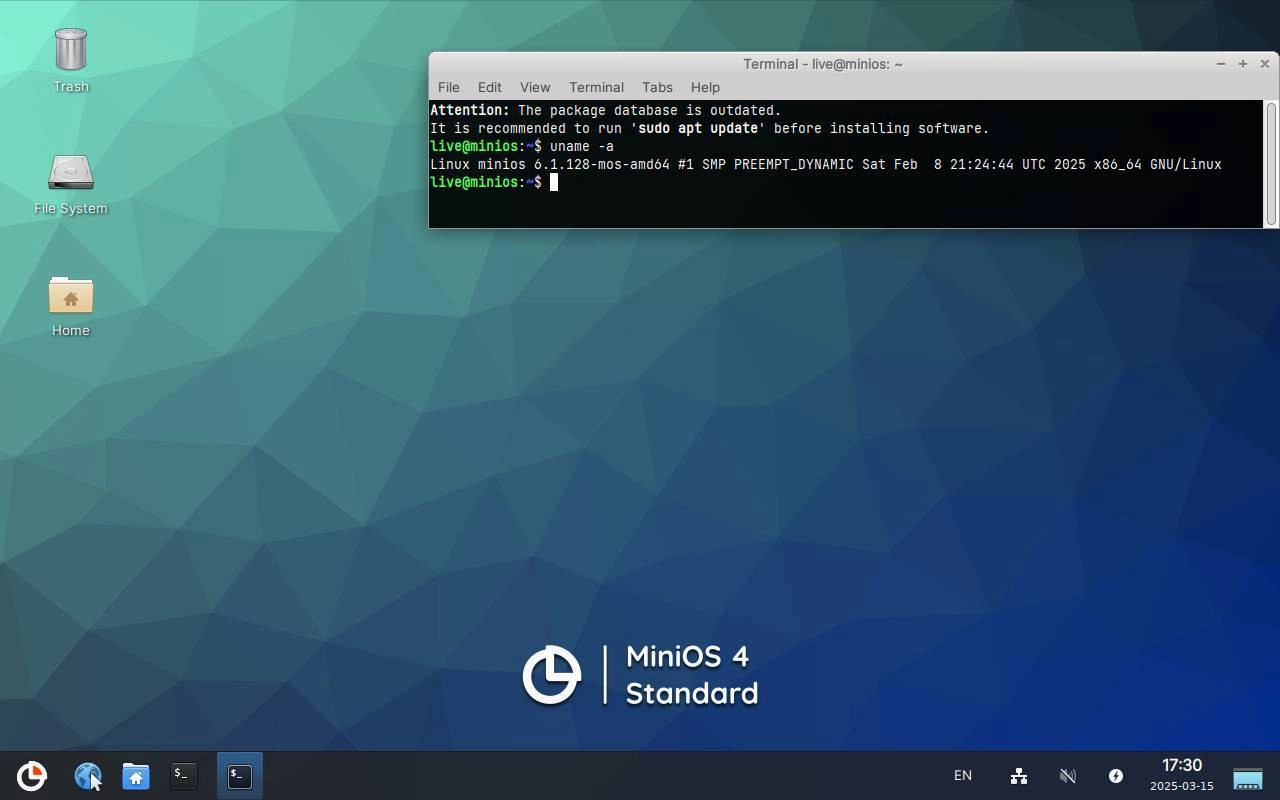This screenshot has height=800, width=1280.
Task: Open the file manager from the panel
Action: coord(136,776)
